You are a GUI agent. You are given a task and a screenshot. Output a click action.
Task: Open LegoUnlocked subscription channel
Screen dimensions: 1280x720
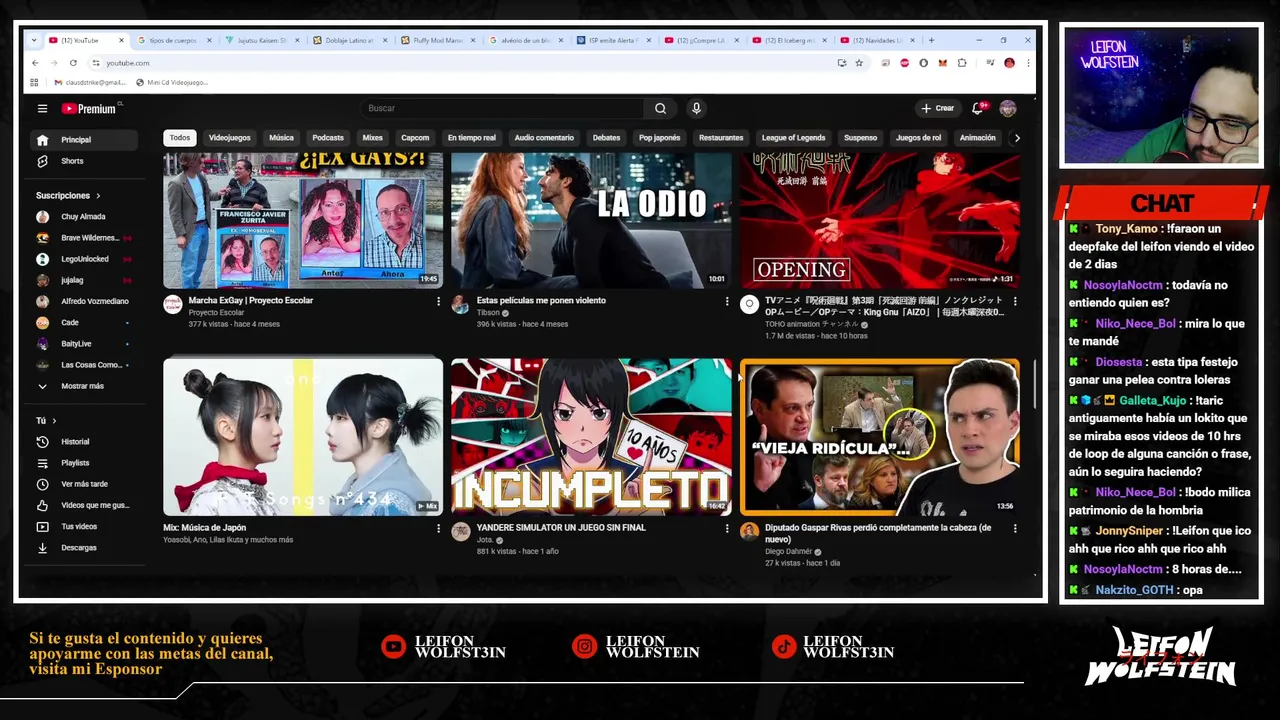82,259
